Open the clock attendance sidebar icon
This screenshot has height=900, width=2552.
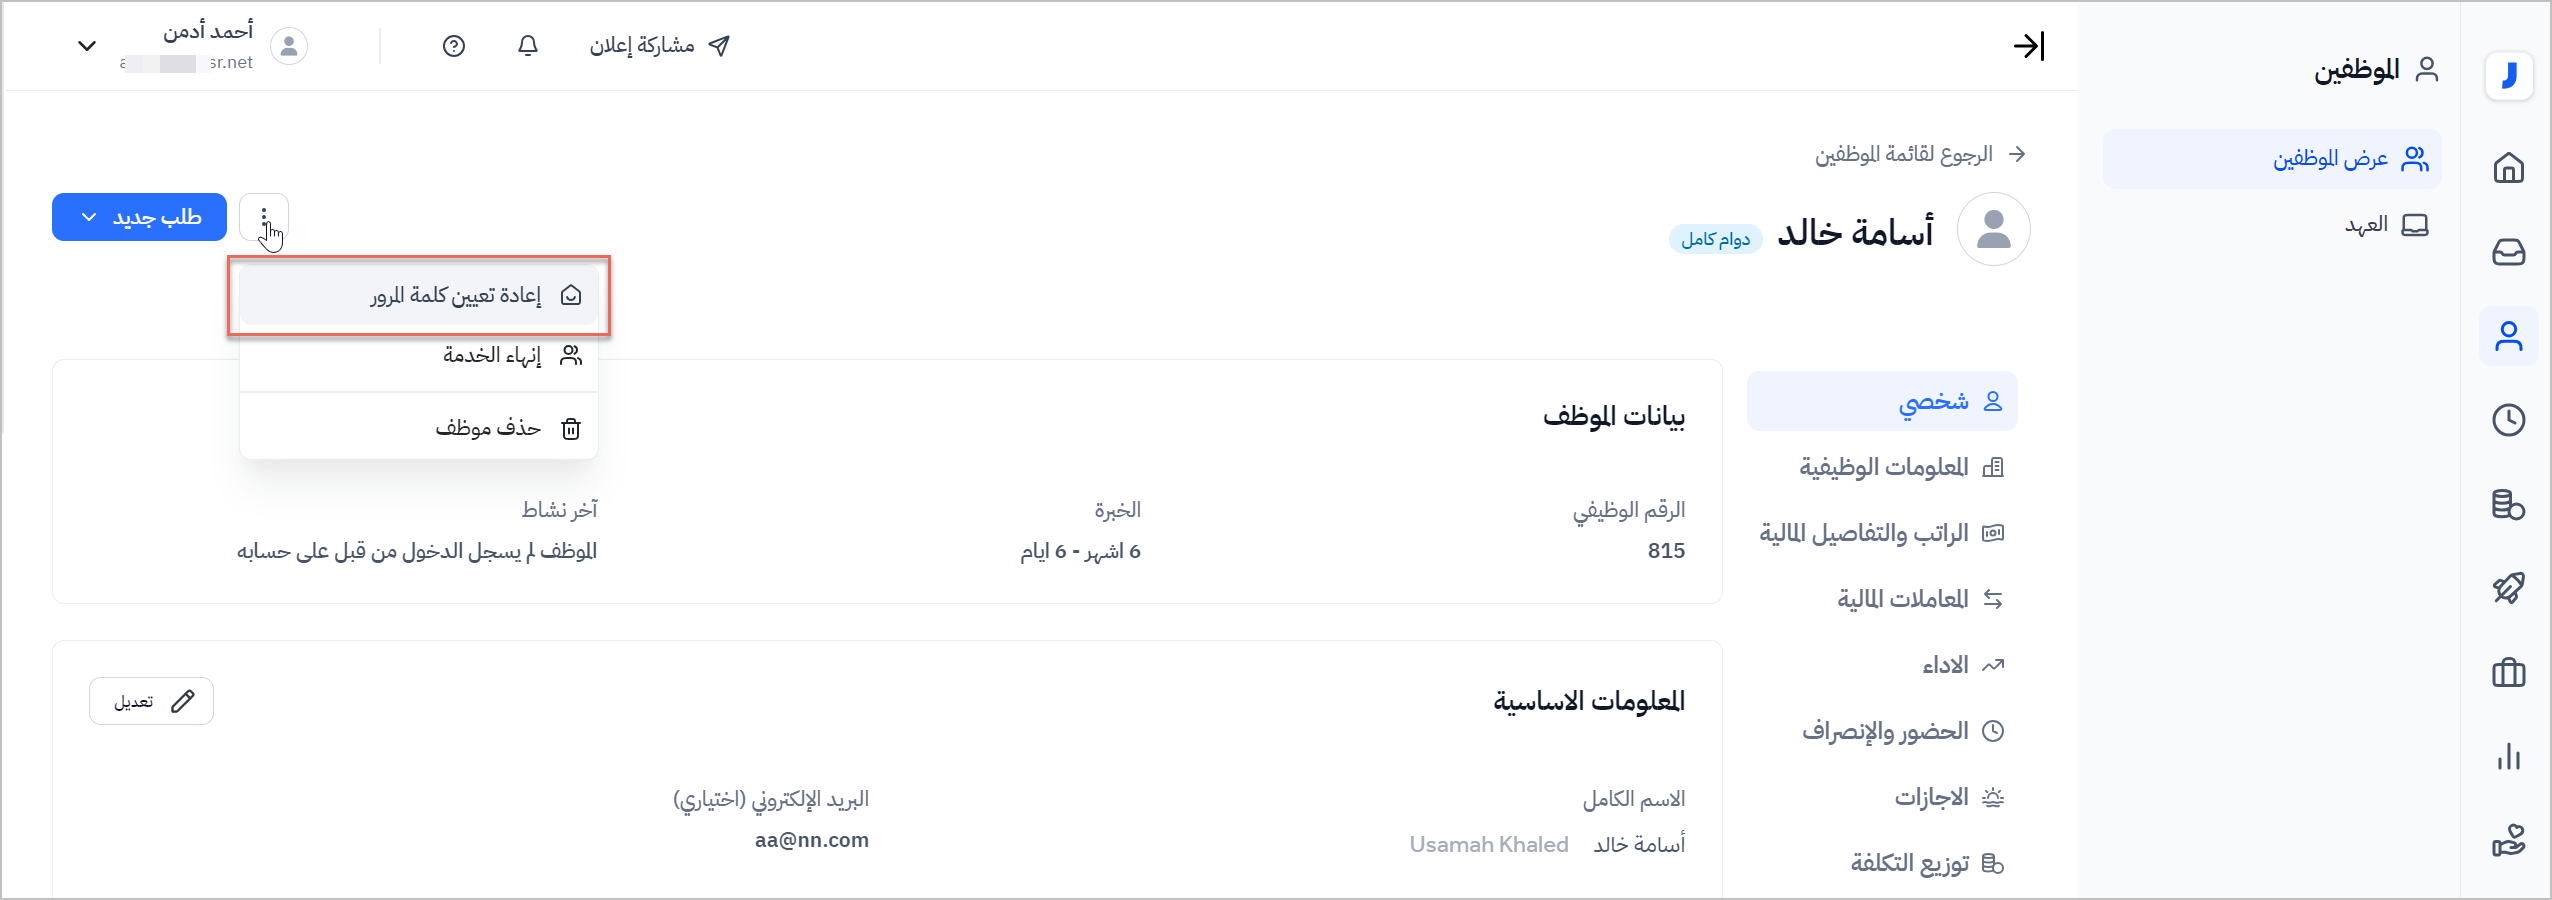[2508, 420]
